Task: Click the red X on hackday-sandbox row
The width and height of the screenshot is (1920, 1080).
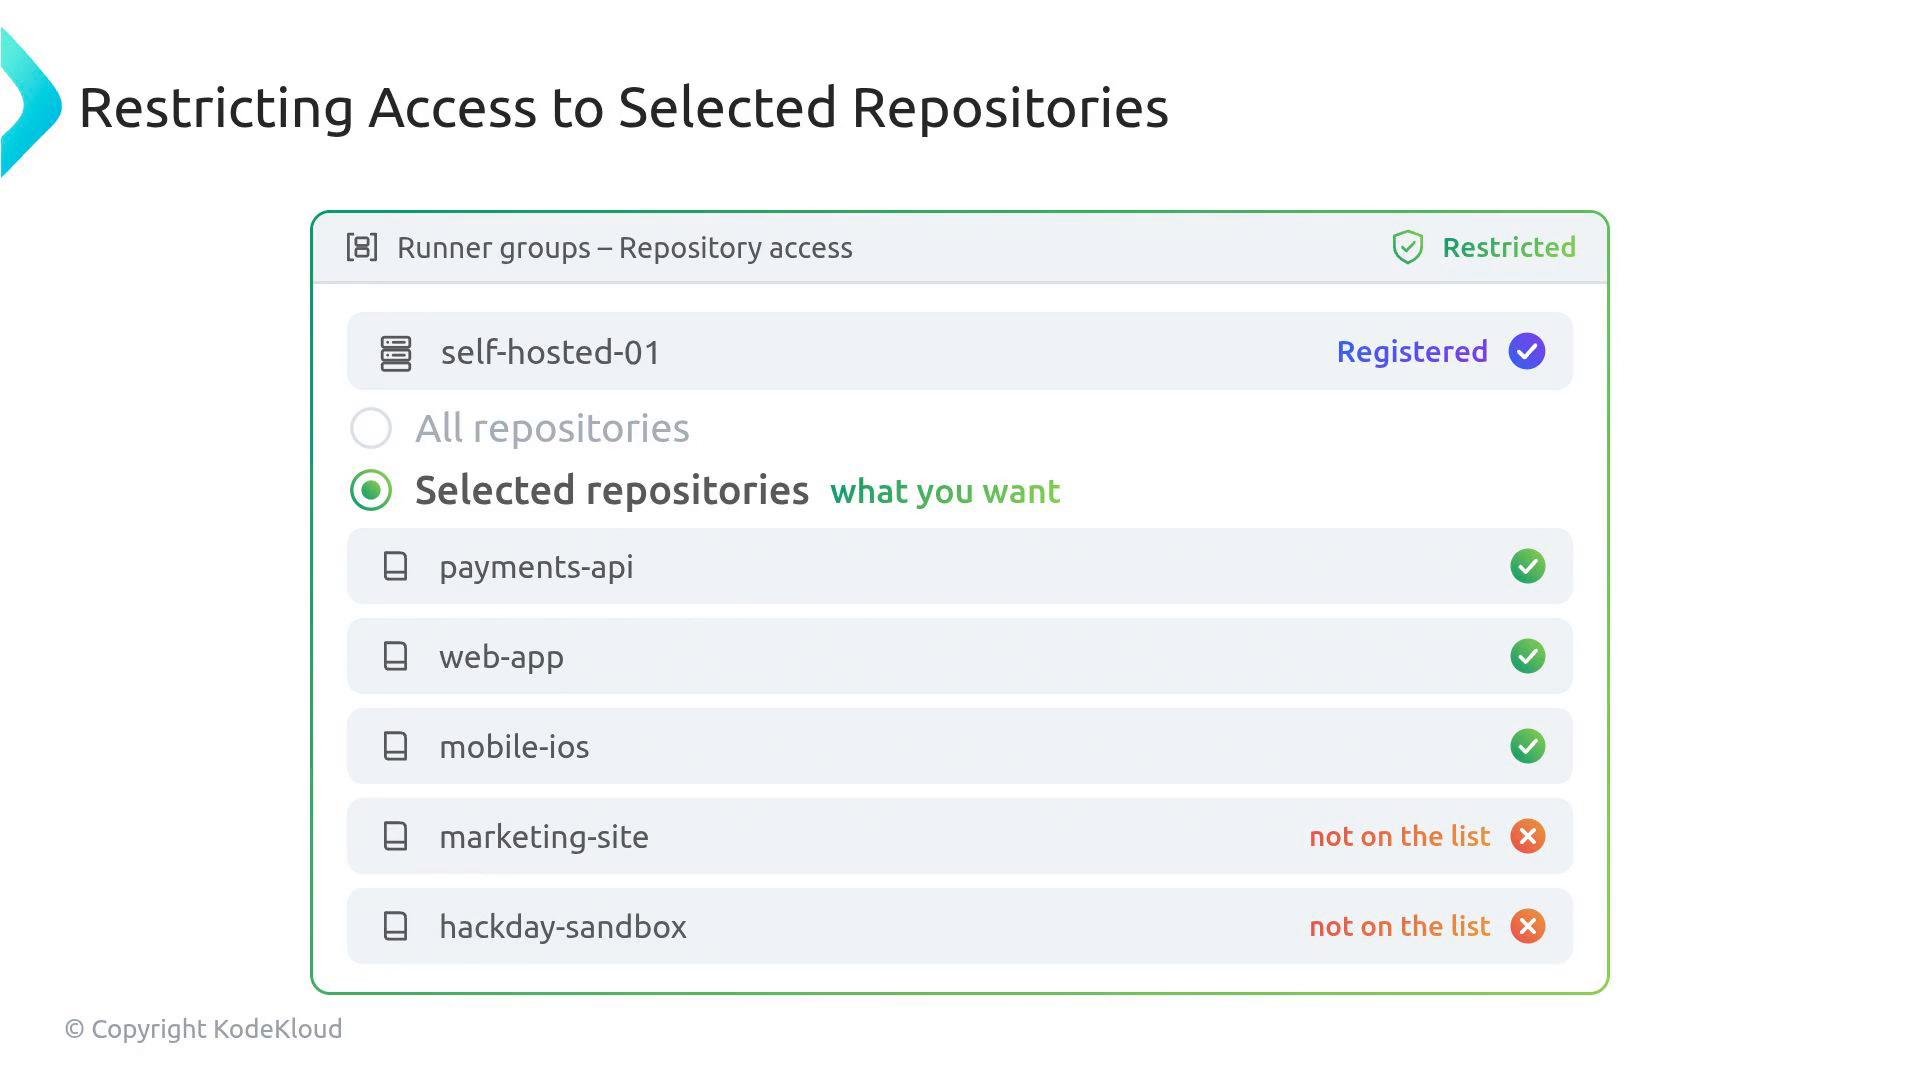Action: (x=1527, y=926)
